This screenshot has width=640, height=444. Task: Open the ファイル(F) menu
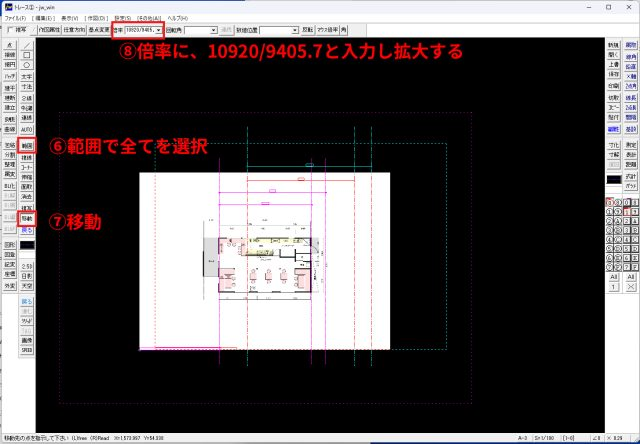(x=14, y=19)
